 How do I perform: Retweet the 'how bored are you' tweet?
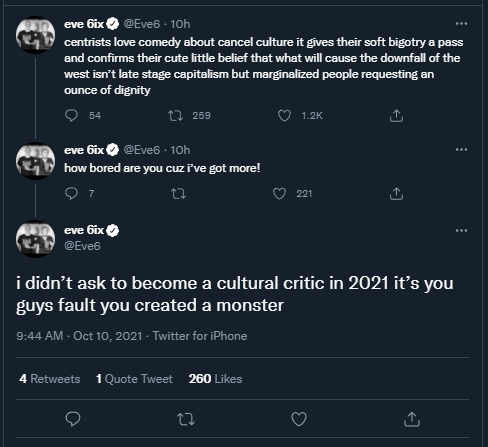pyautogui.click(x=178, y=194)
